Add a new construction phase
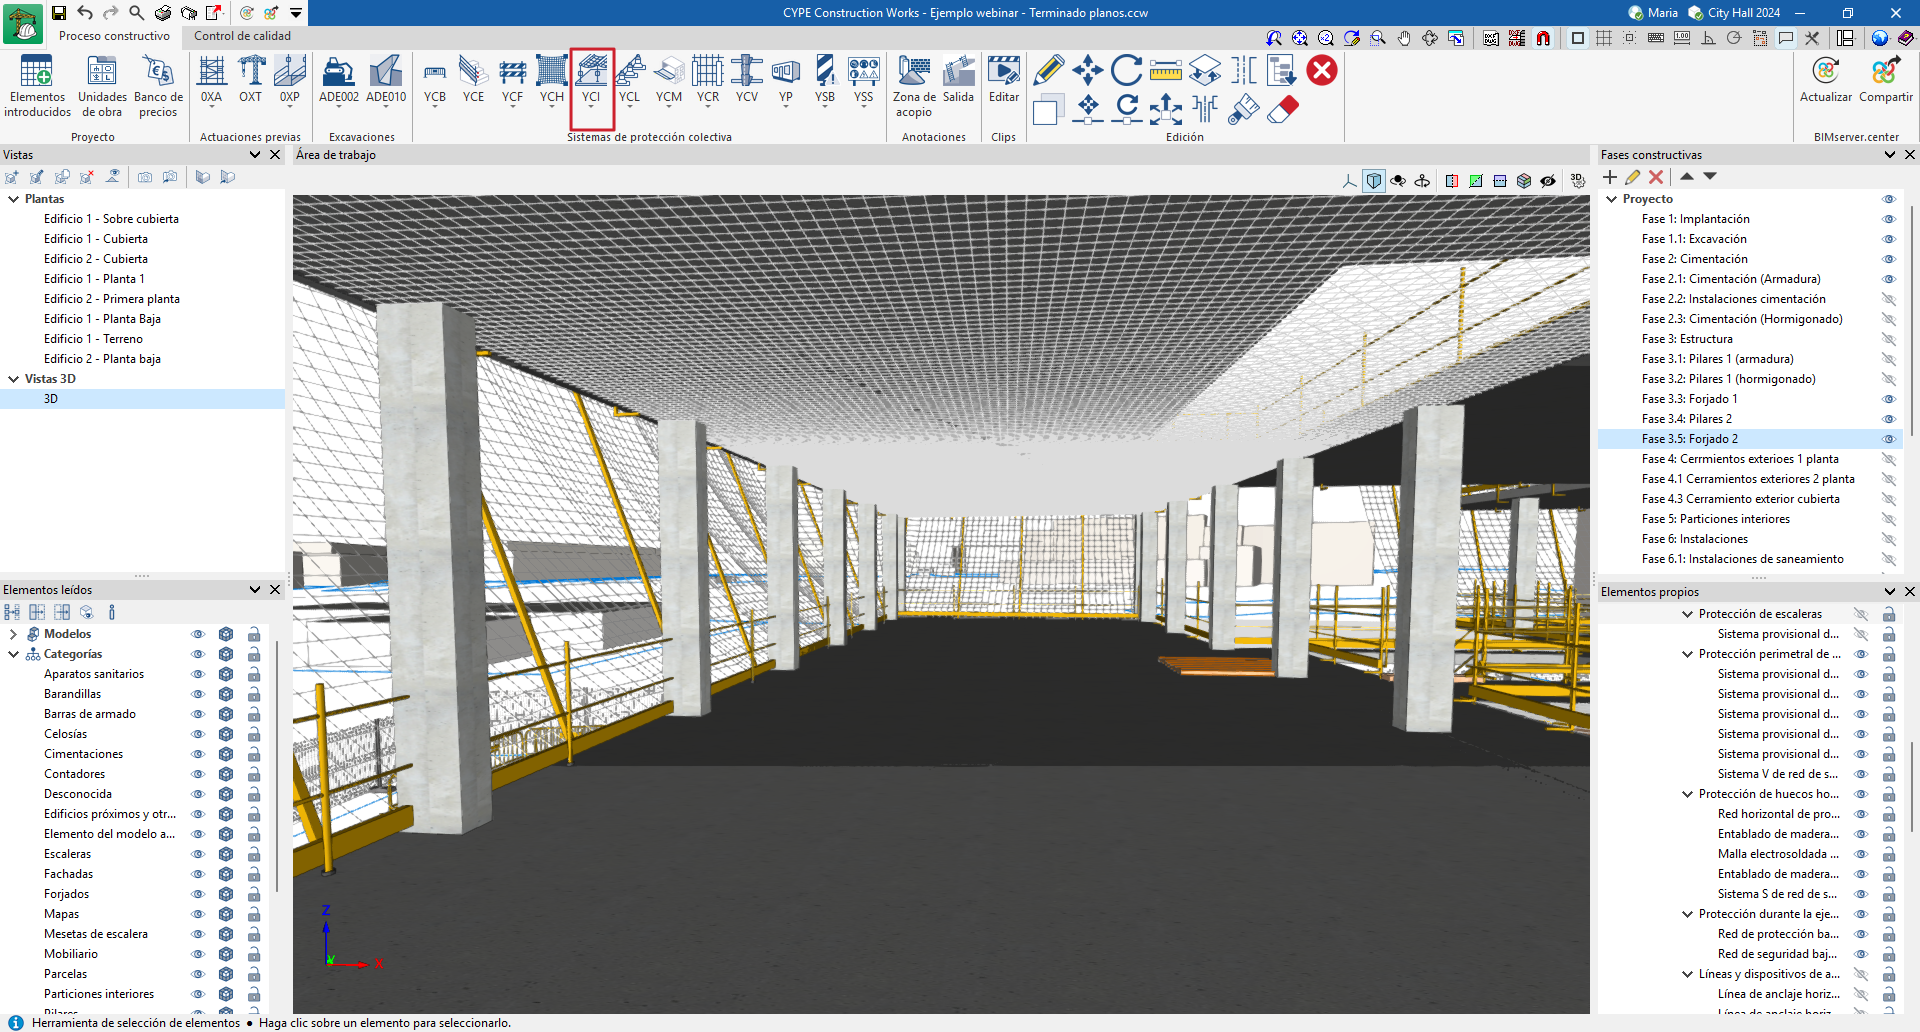 click(1610, 177)
